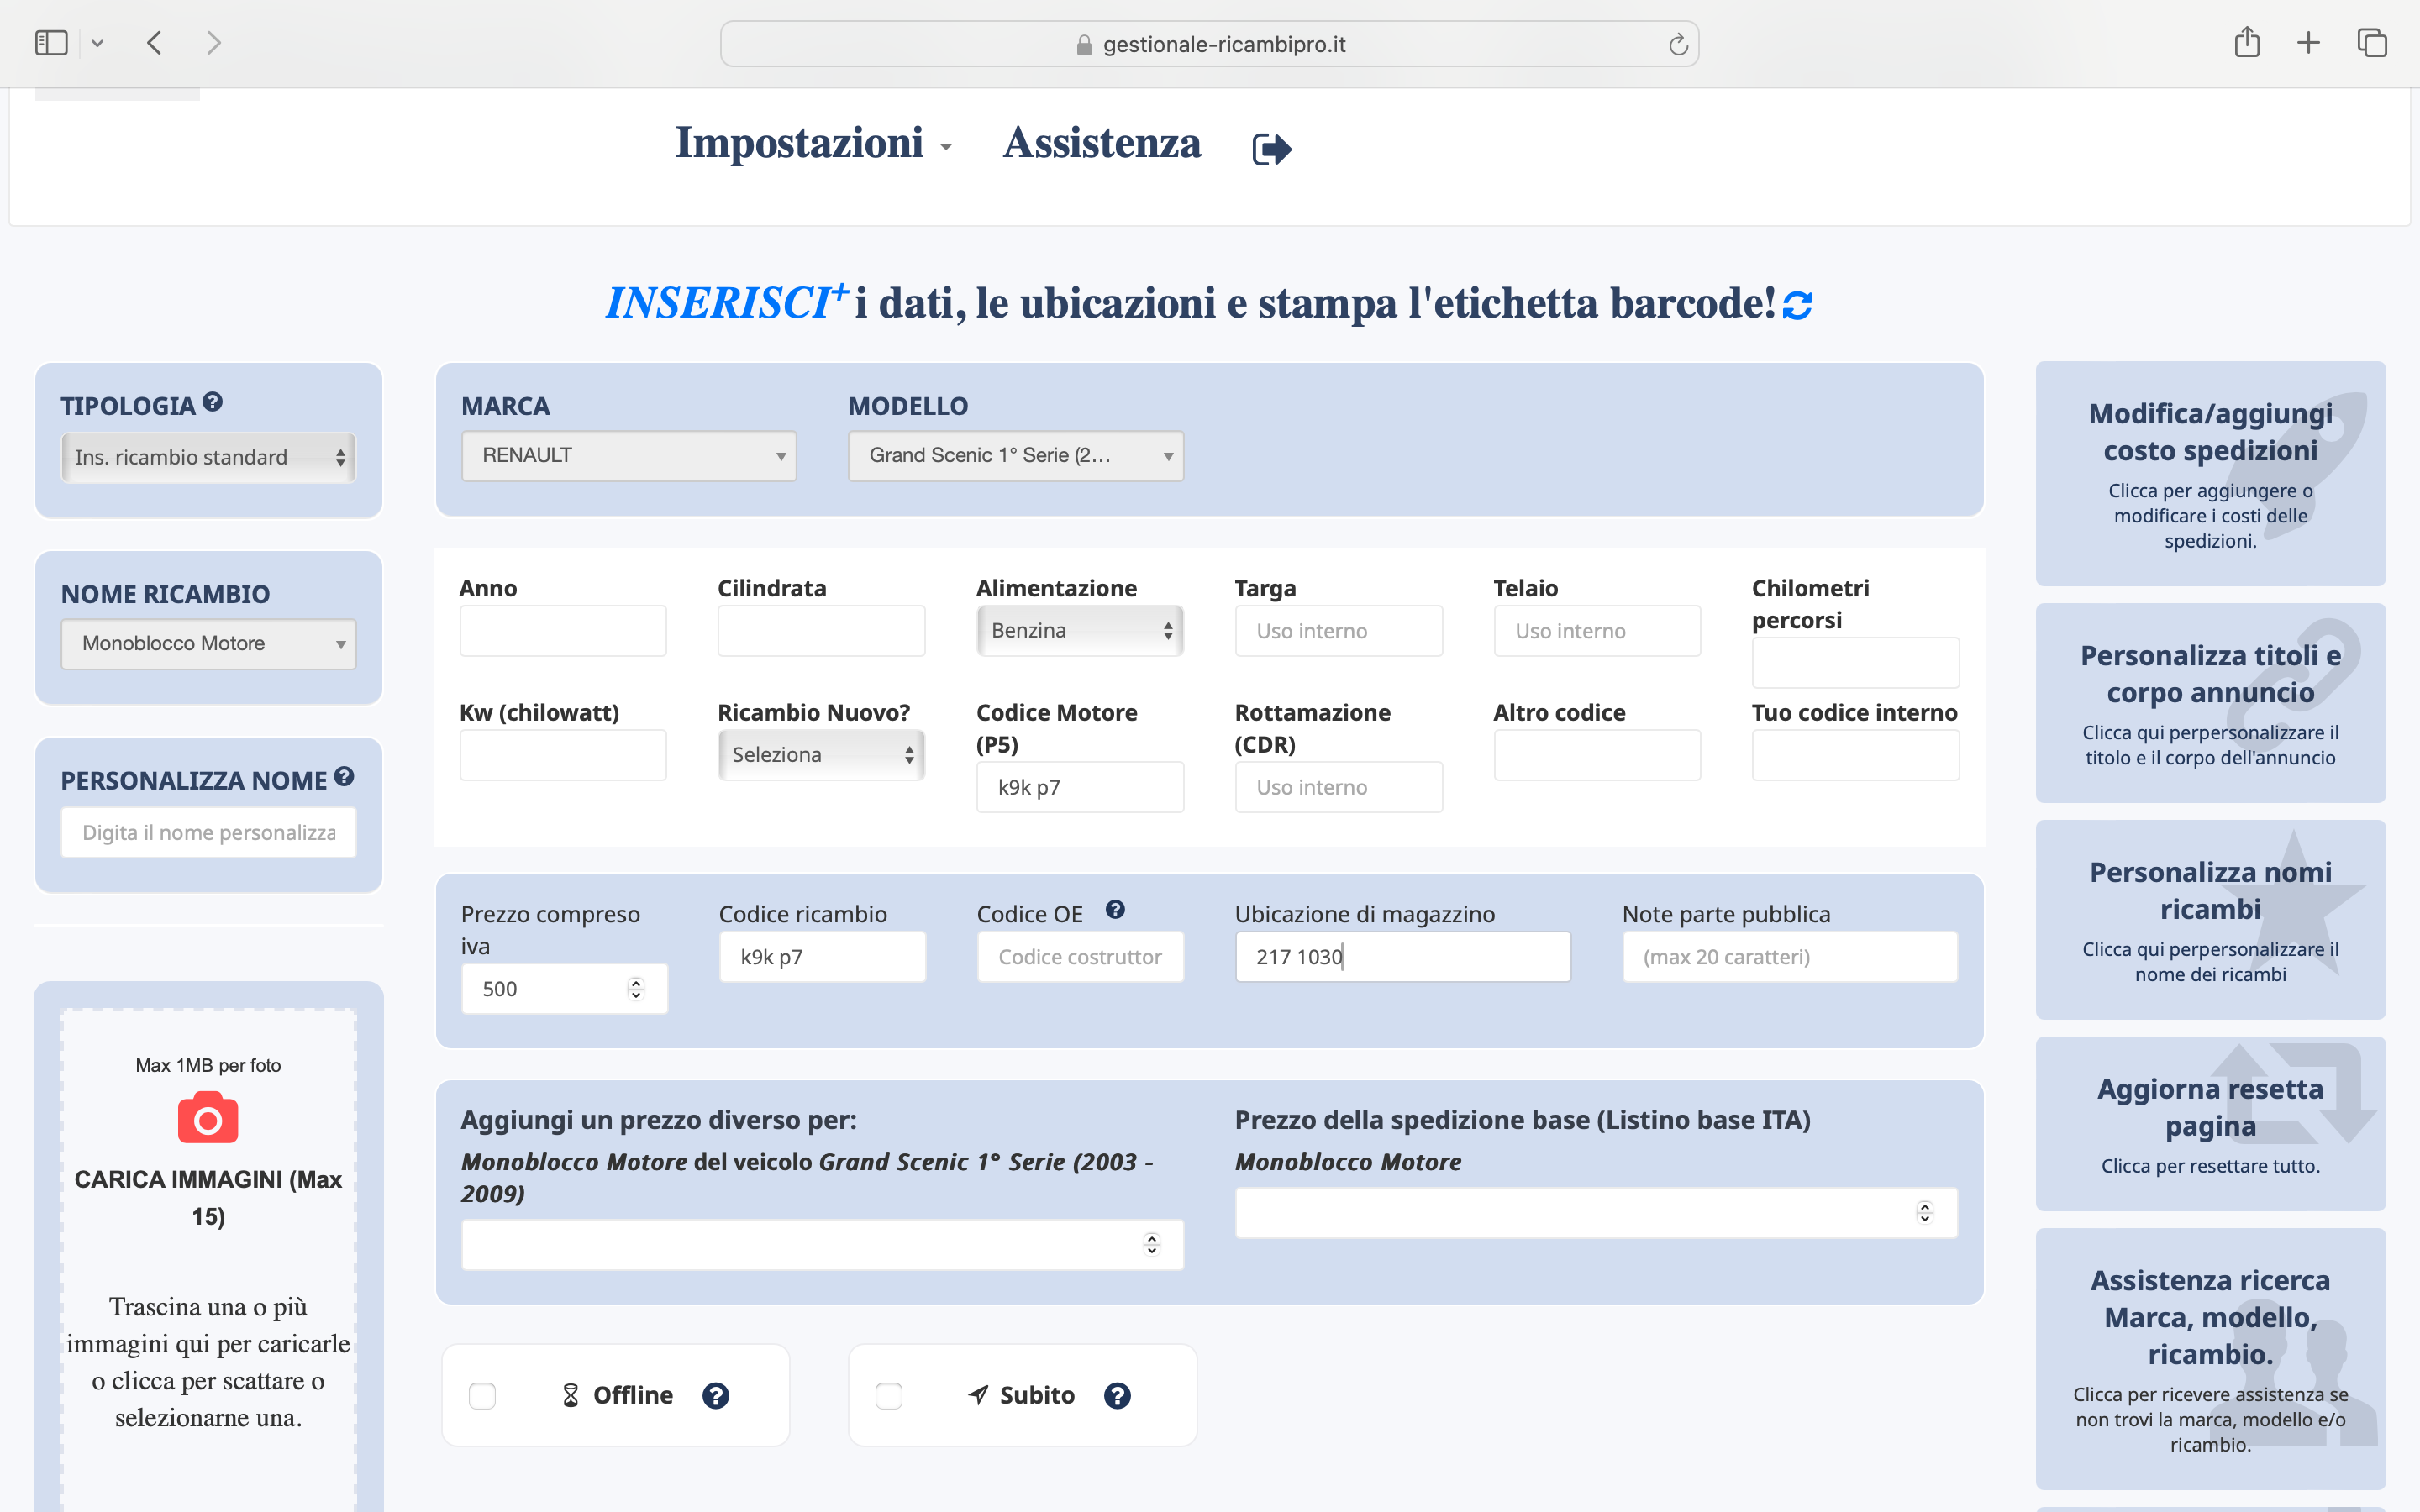Click the Ubicazione di magazzino field
The width and height of the screenshot is (2420, 1512).
pyautogui.click(x=1403, y=957)
